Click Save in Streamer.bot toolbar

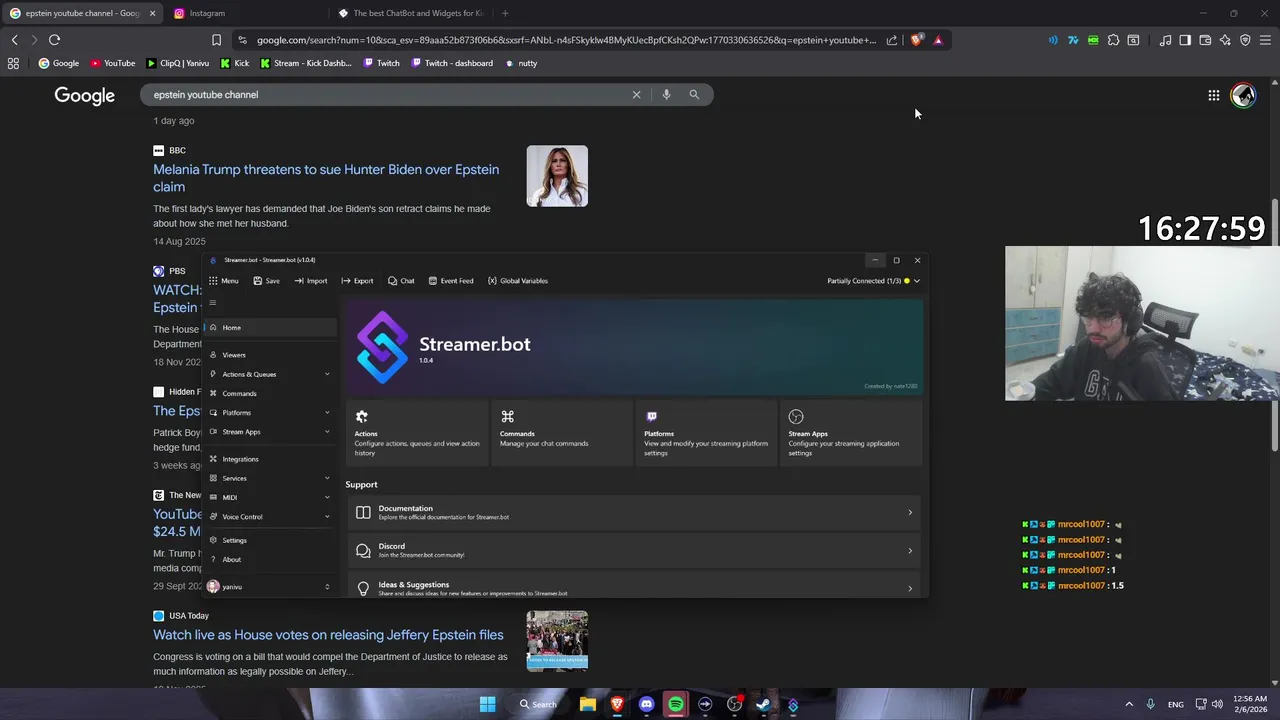point(267,281)
